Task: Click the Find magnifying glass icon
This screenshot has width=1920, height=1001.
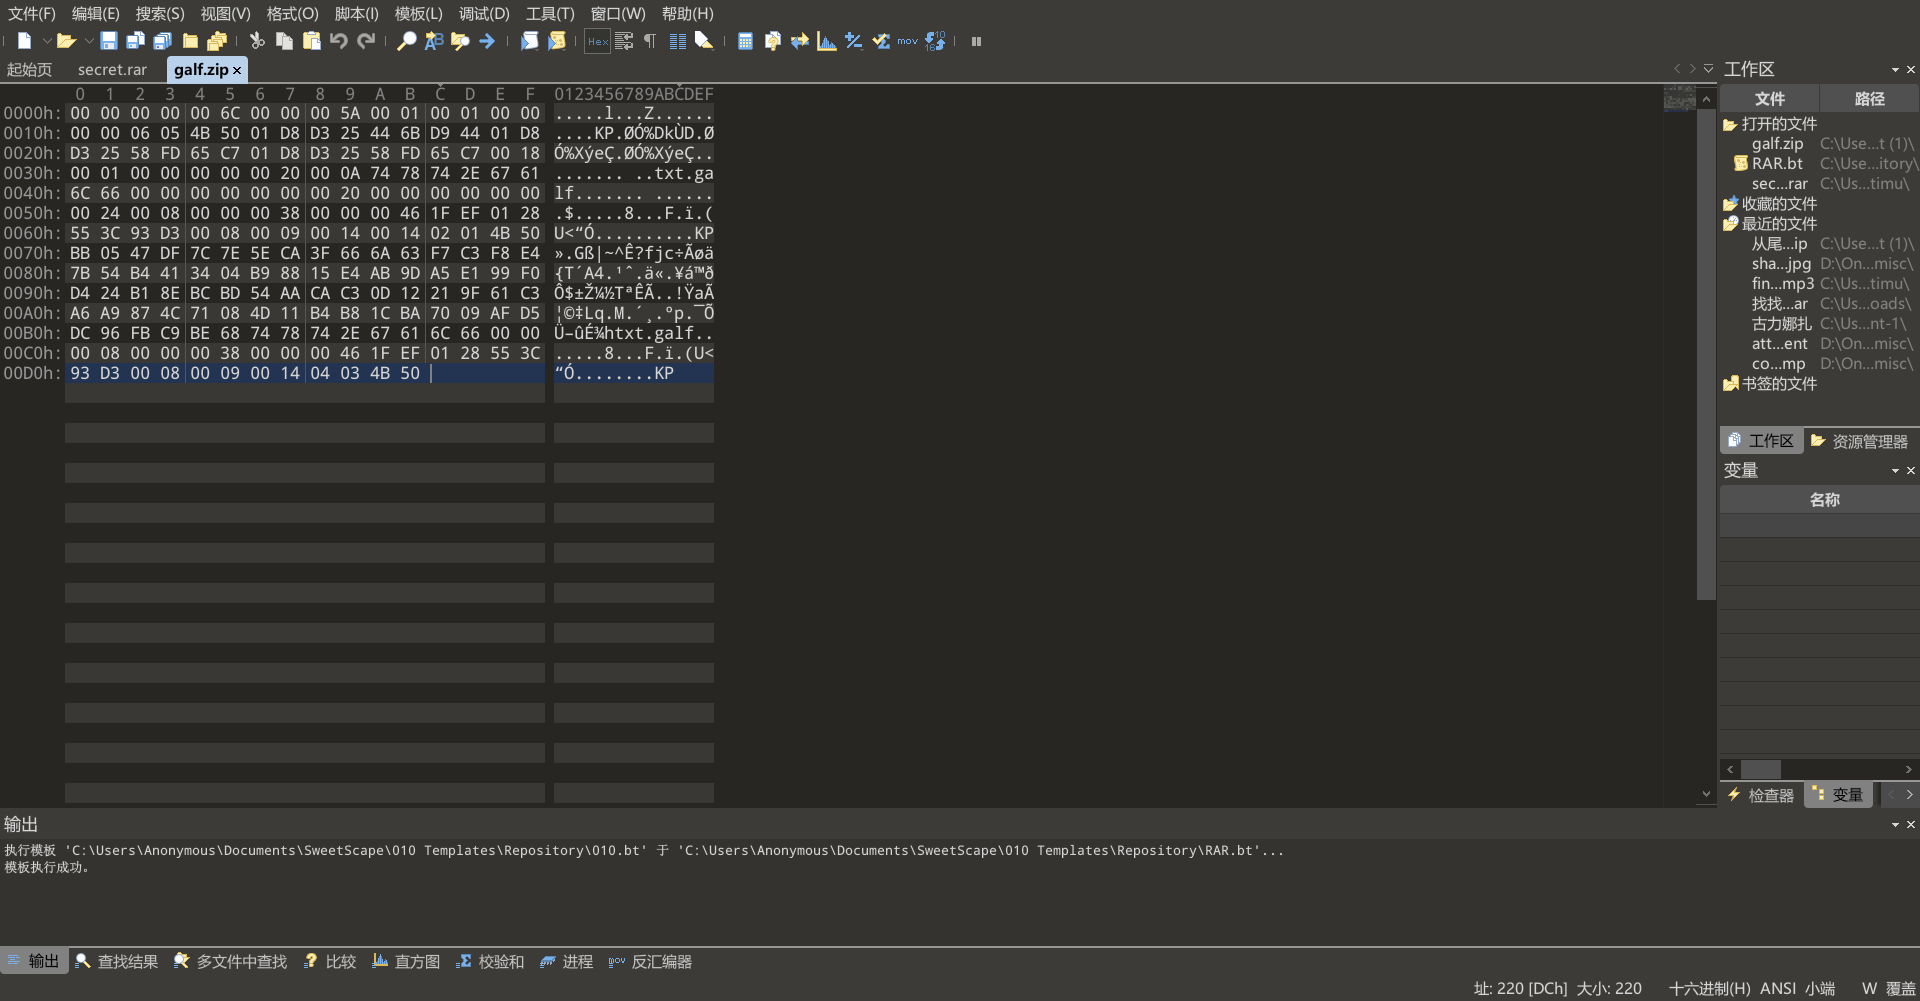Action: (407, 41)
